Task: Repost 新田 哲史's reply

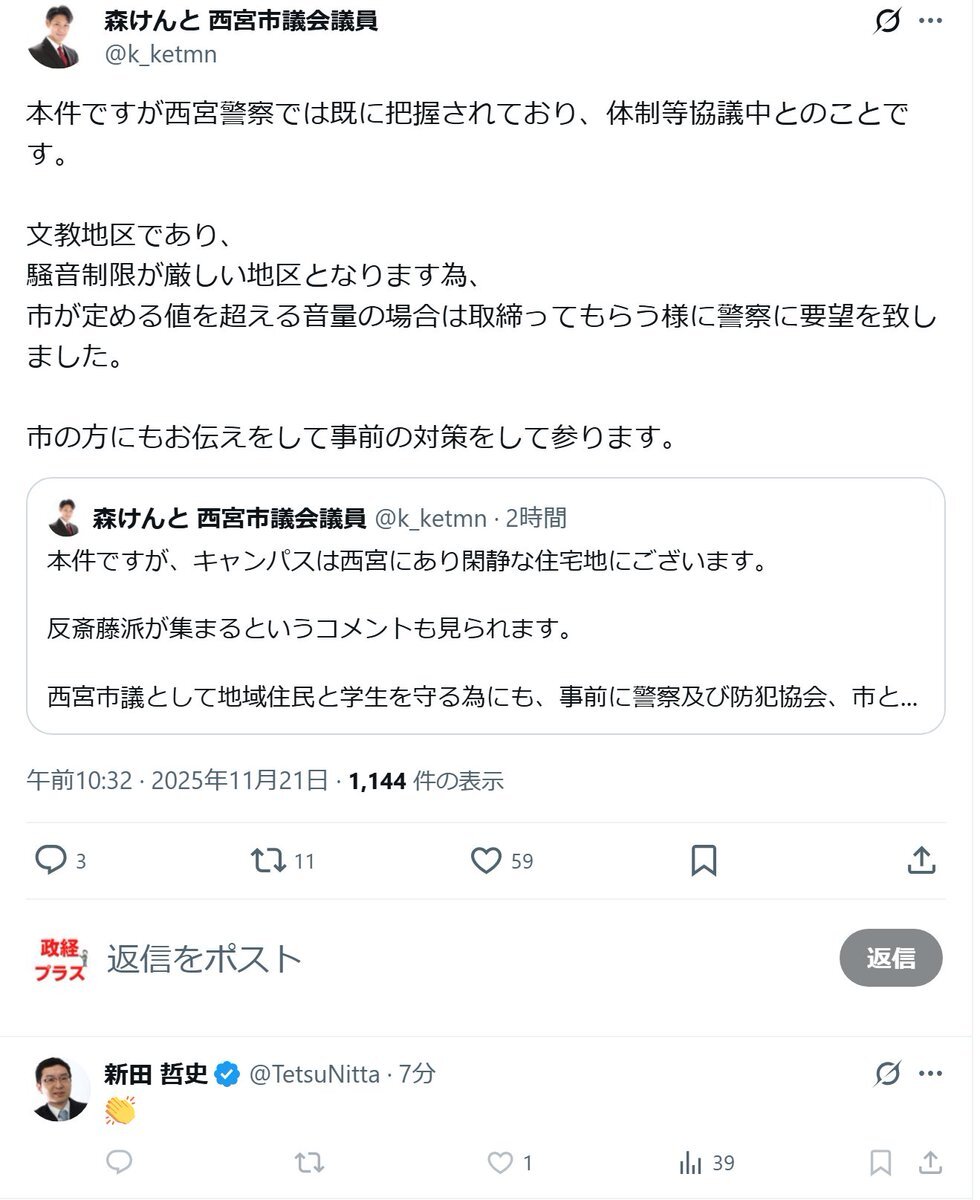Action: pos(309,1162)
